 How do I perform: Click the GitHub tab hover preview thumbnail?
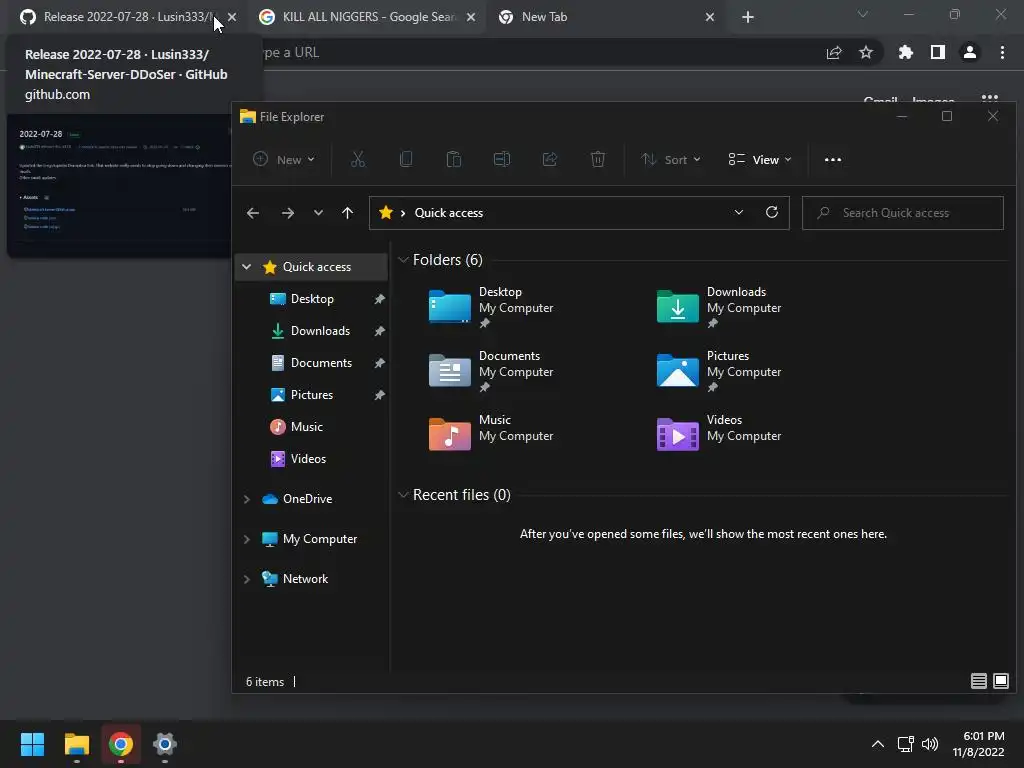[121, 185]
